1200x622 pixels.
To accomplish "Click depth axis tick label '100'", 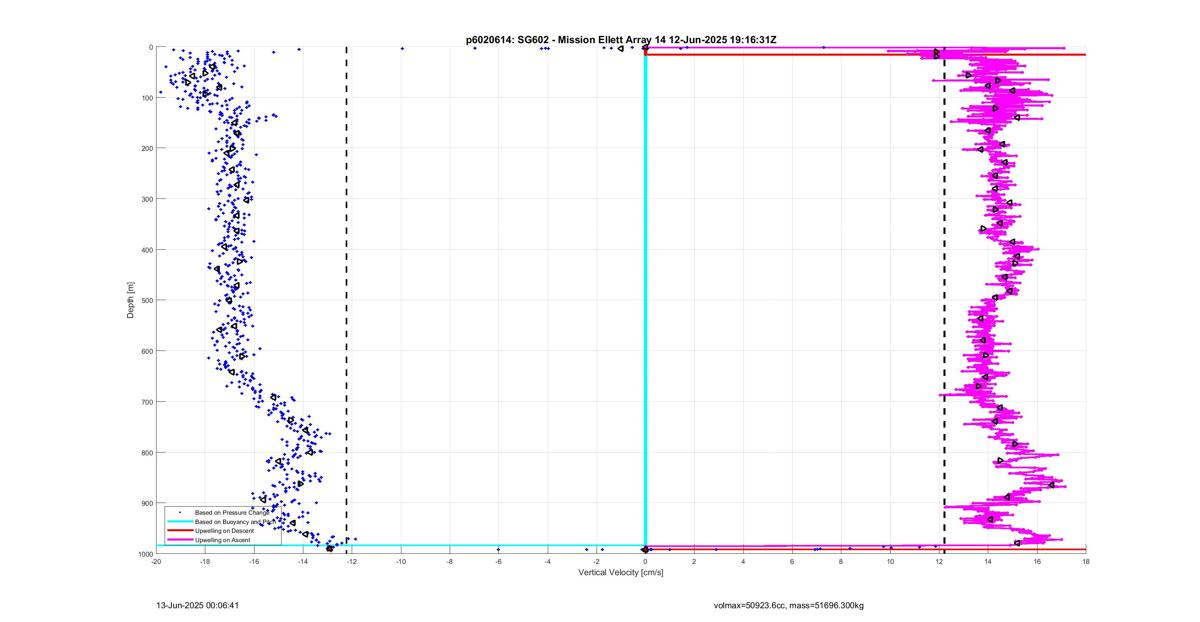I will [x=146, y=98].
